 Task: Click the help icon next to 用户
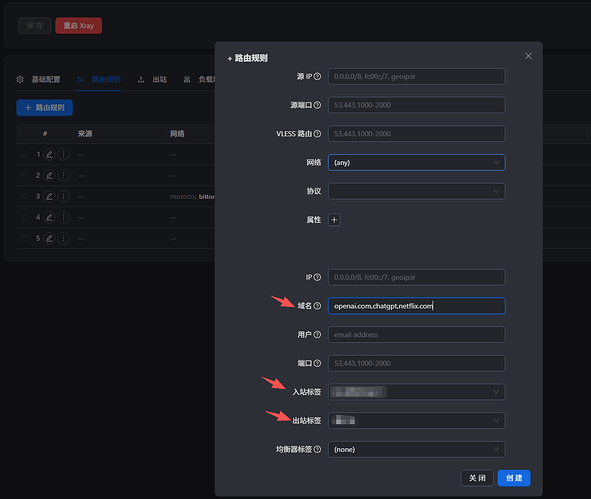(317, 335)
